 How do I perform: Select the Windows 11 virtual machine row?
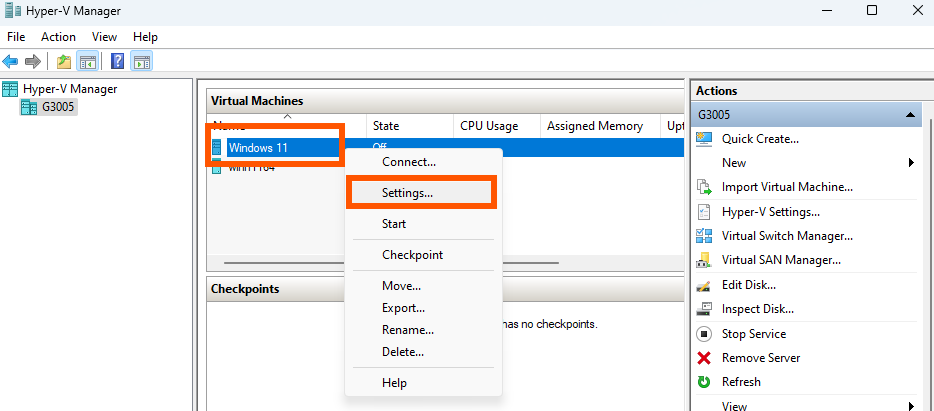447,147
